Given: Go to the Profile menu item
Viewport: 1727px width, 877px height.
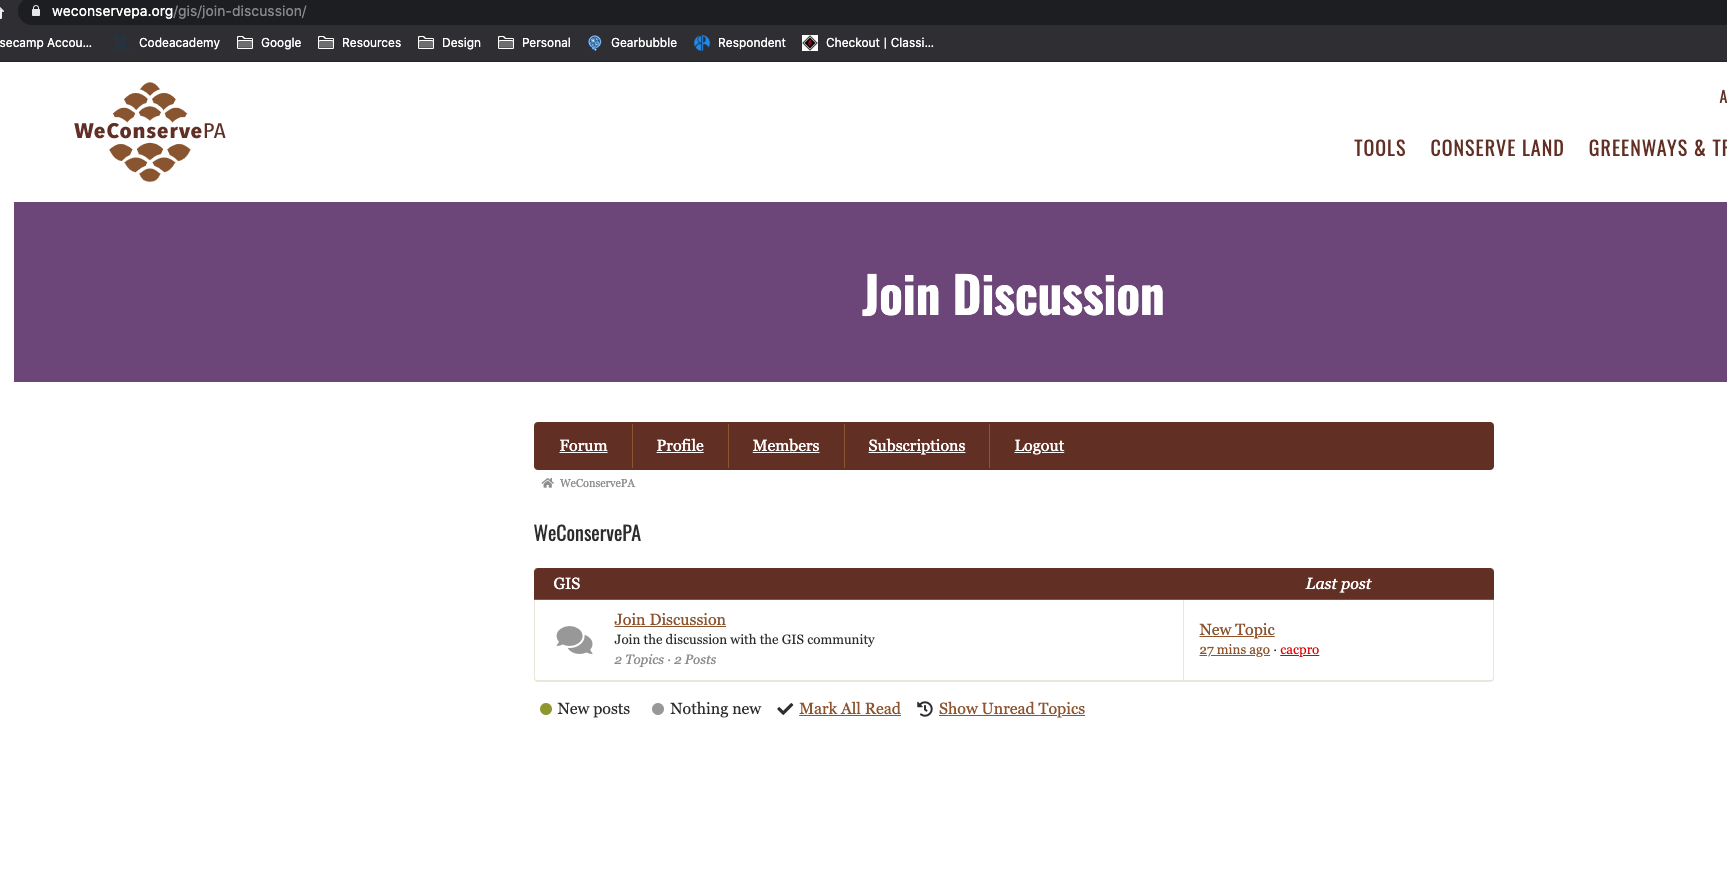Looking at the screenshot, I should coord(680,446).
